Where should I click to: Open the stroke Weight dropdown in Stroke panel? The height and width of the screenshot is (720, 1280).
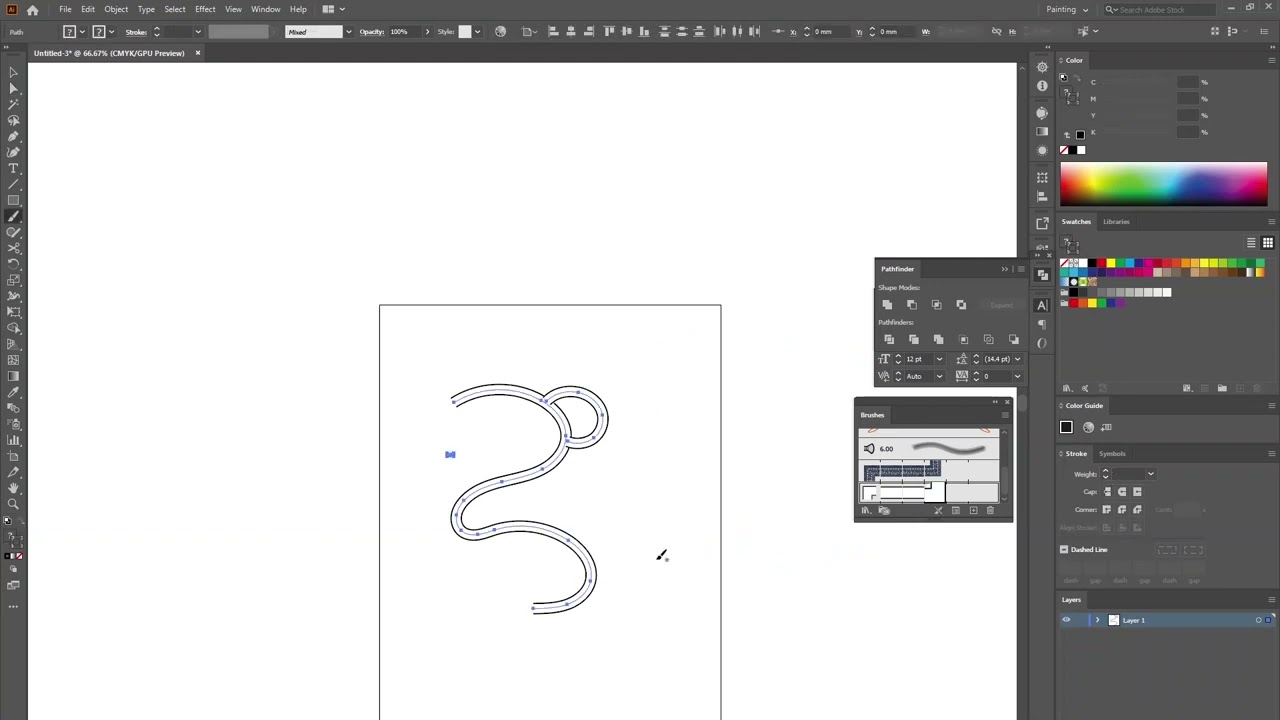pyautogui.click(x=1151, y=474)
